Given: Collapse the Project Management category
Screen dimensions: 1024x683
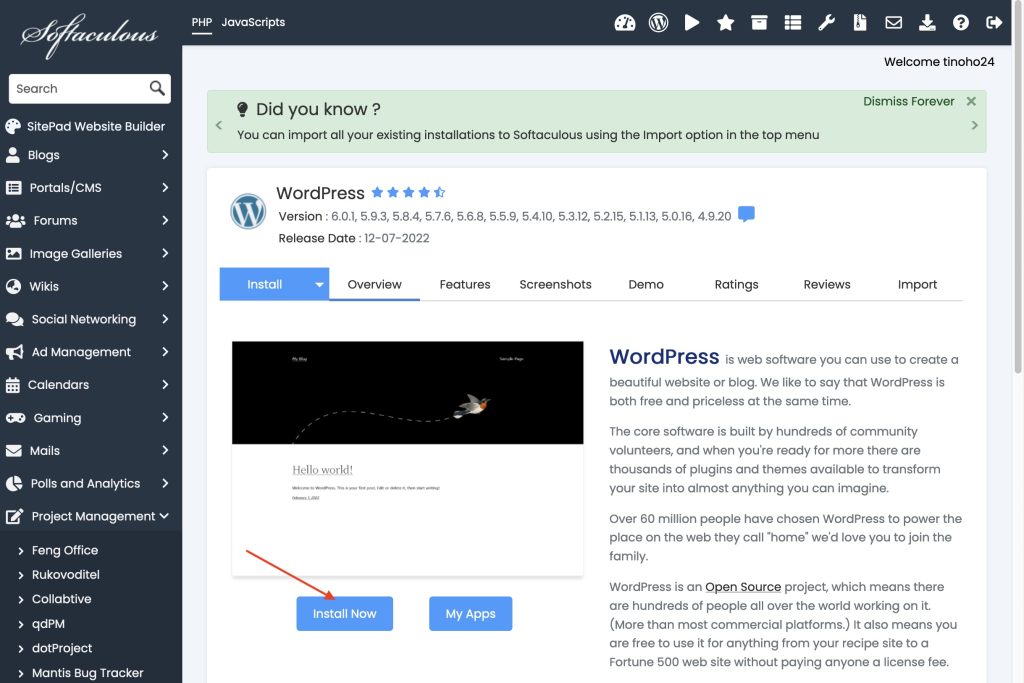Looking at the screenshot, I should 87,516.
